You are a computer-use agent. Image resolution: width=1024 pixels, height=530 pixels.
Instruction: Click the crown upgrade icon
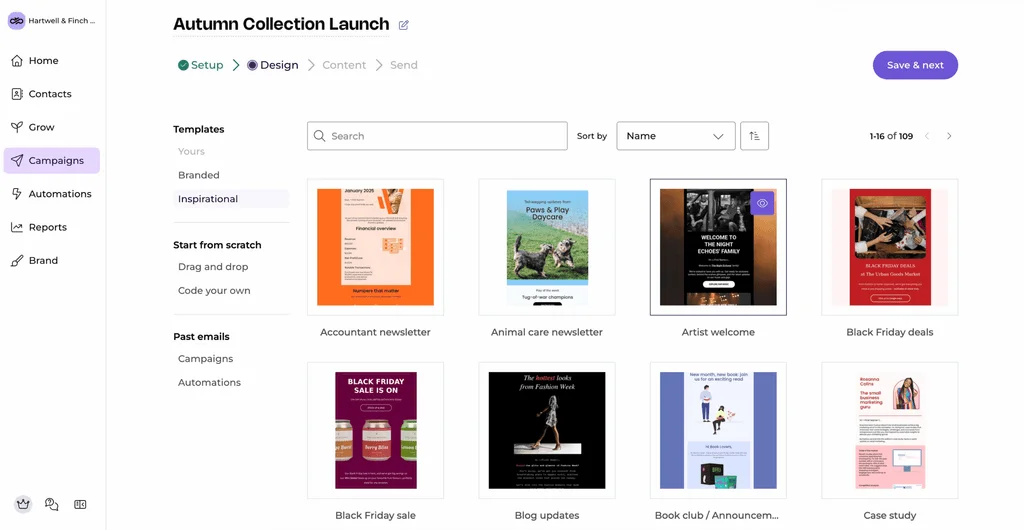(x=23, y=505)
